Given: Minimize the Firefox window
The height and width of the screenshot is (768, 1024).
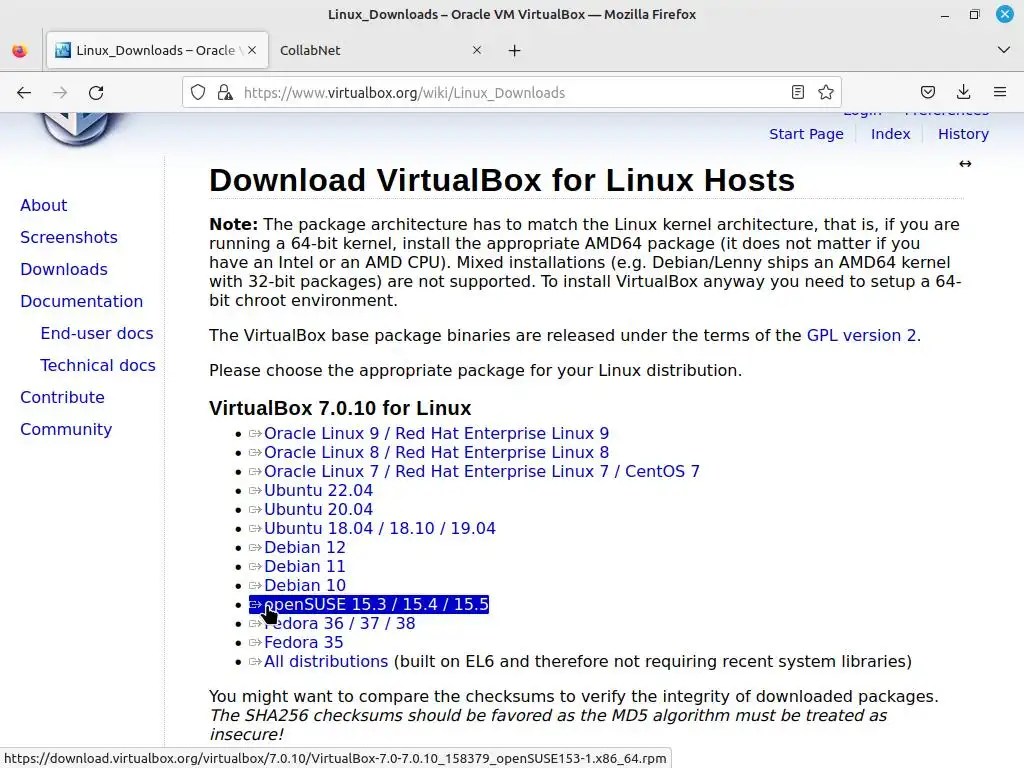Looking at the screenshot, I should [x=944, y=14].
